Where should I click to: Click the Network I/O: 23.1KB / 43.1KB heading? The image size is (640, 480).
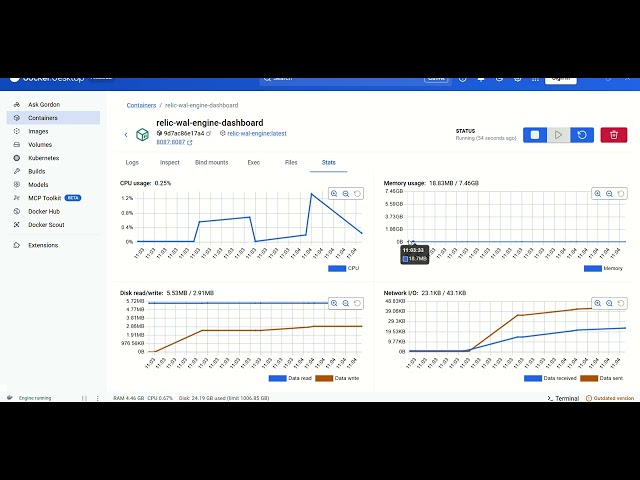tap(425, 293)
